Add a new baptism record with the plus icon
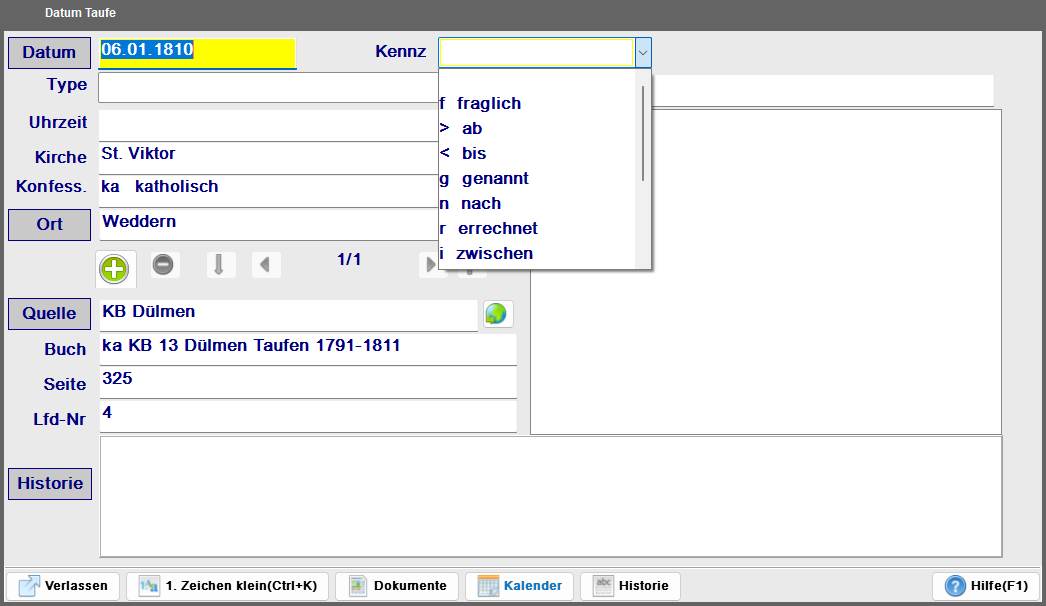 pos(114,268)
